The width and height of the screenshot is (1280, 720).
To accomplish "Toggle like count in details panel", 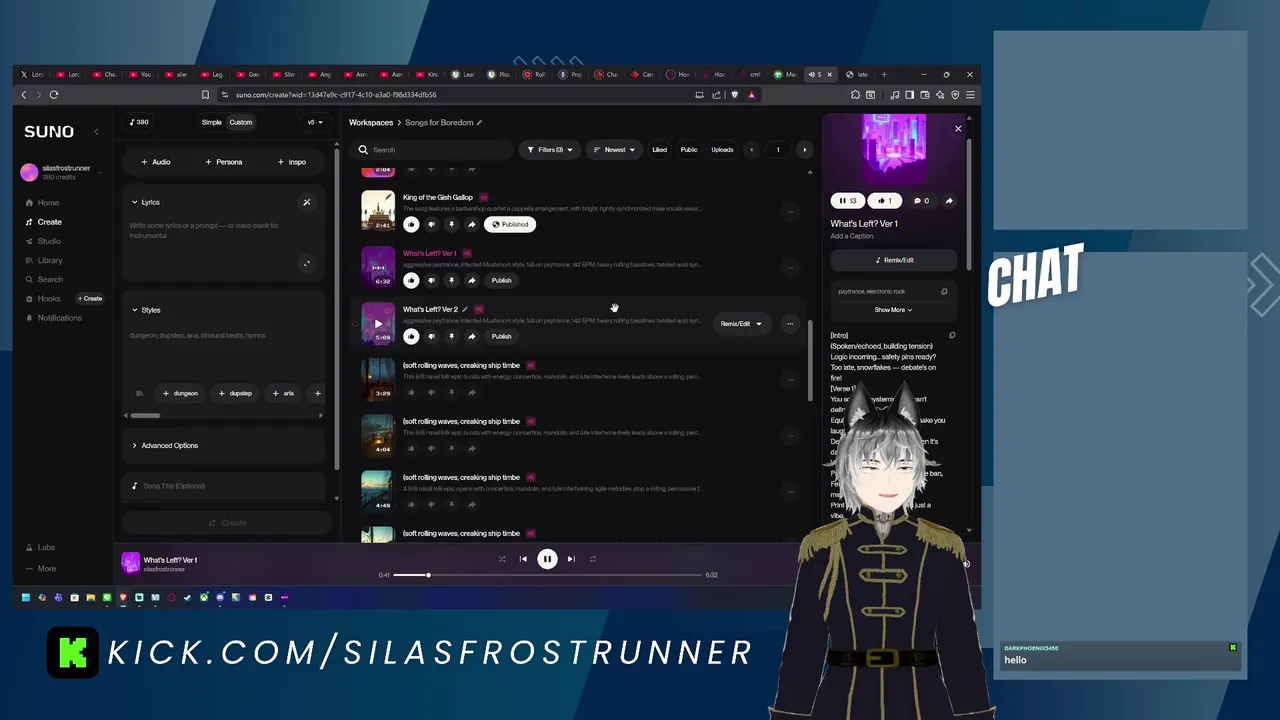I will (884, 201).
